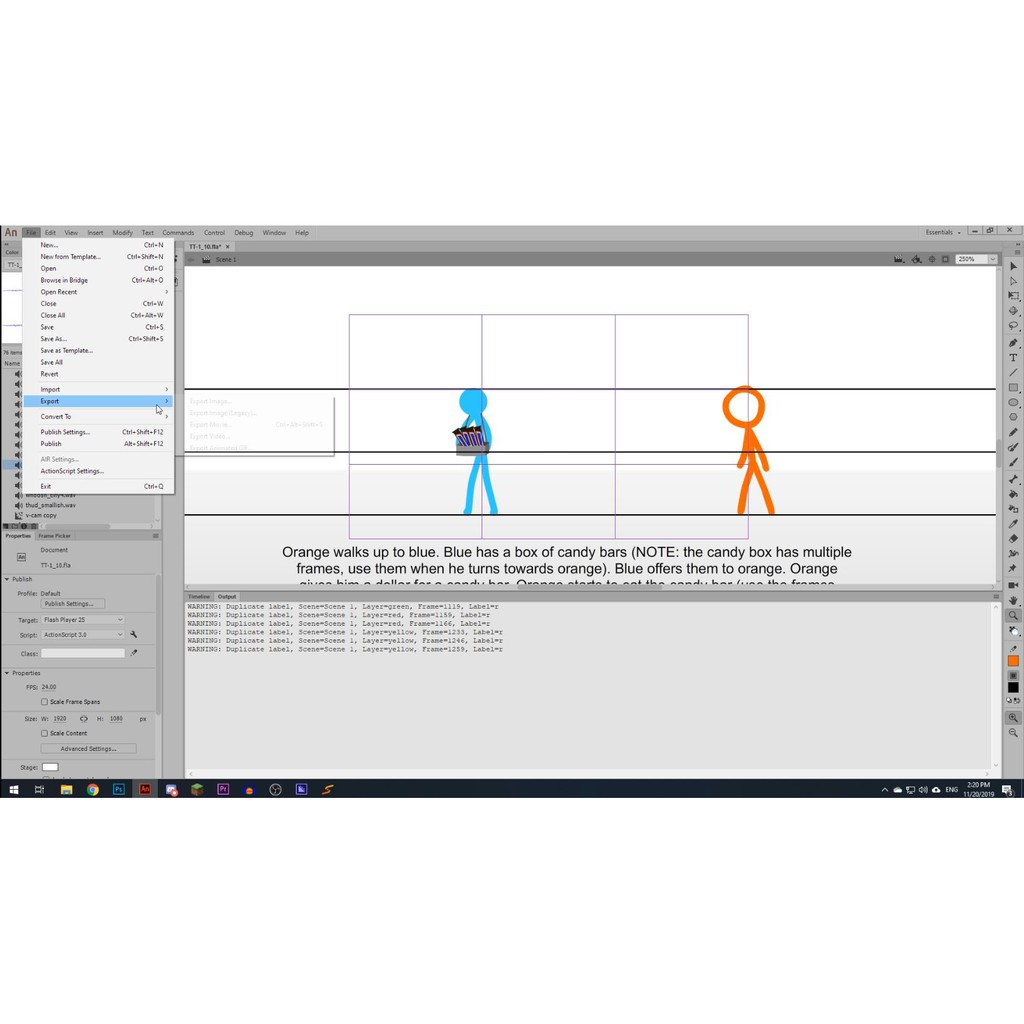Select the Camera tool
The height and width of the screenshot is (1024, 1024).
[1013, 585]
